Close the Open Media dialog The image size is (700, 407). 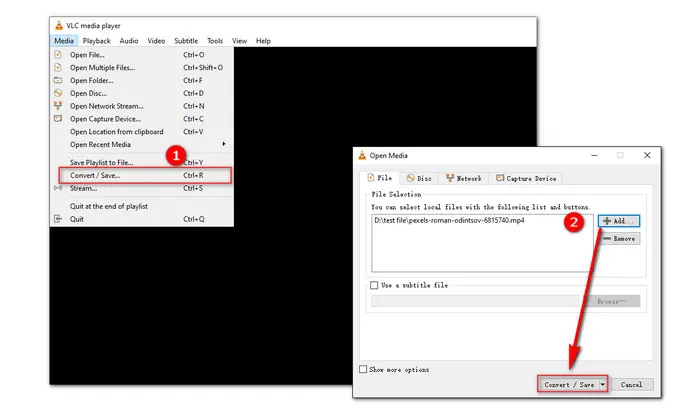tap(647, 155)
